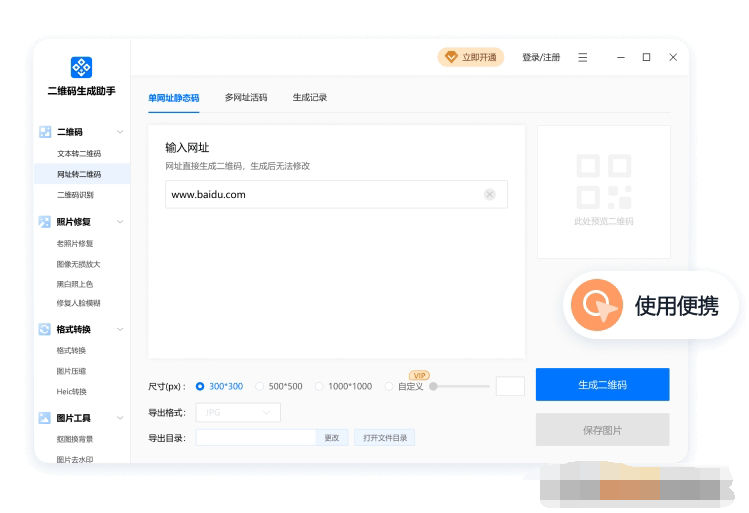
Task: Select the 300*300 size option
Action: (x=219, y=386)
